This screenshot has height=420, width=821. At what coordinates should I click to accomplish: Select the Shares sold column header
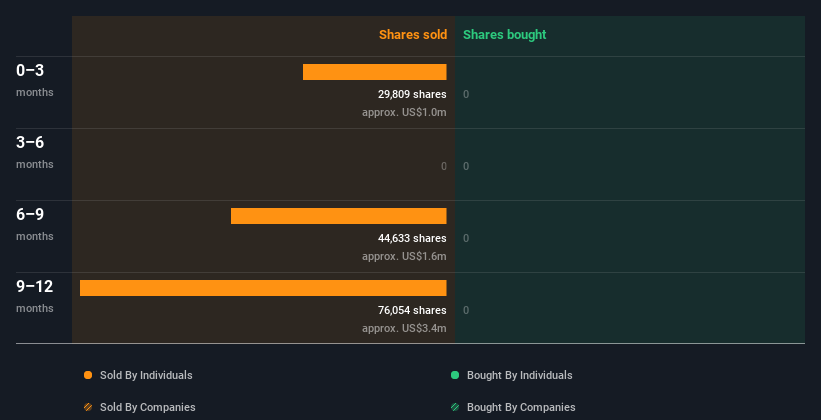pos(412,35)
